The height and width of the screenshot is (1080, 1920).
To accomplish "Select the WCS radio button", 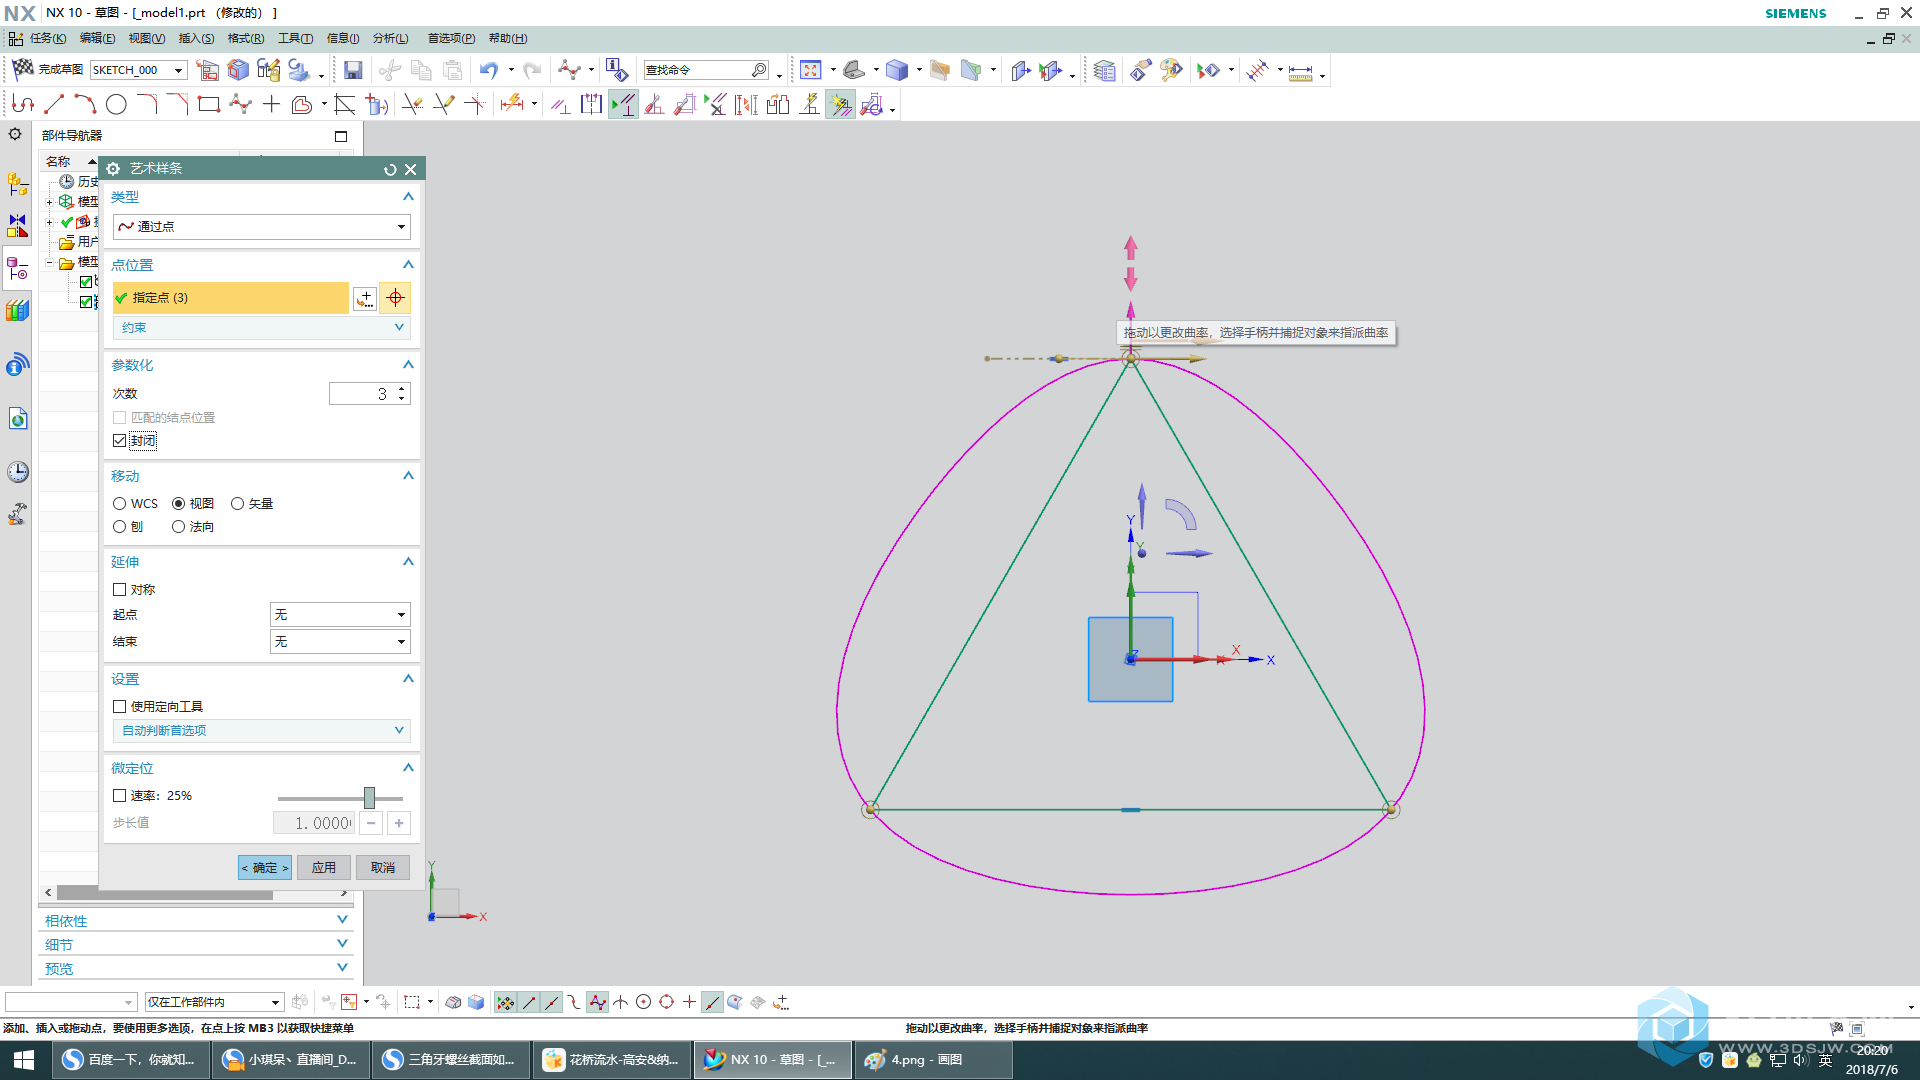I will click(x=120, y=504).
